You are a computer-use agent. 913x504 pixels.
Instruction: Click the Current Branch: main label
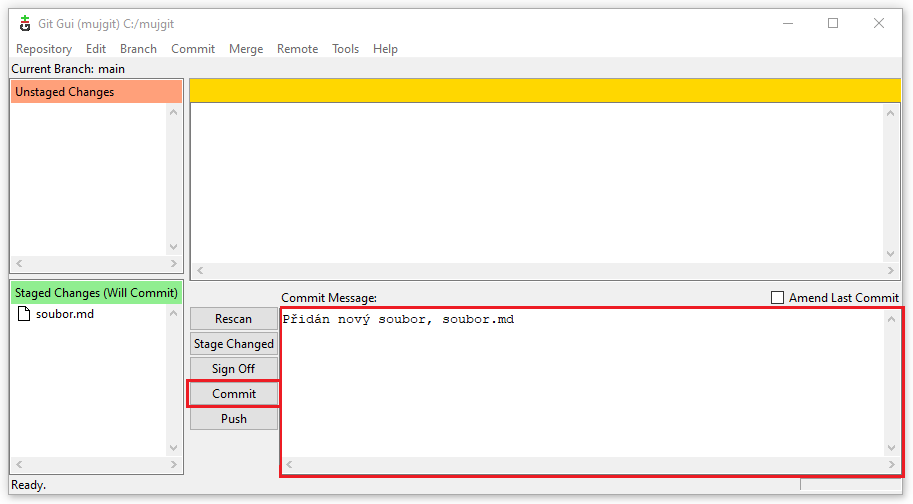68,69
